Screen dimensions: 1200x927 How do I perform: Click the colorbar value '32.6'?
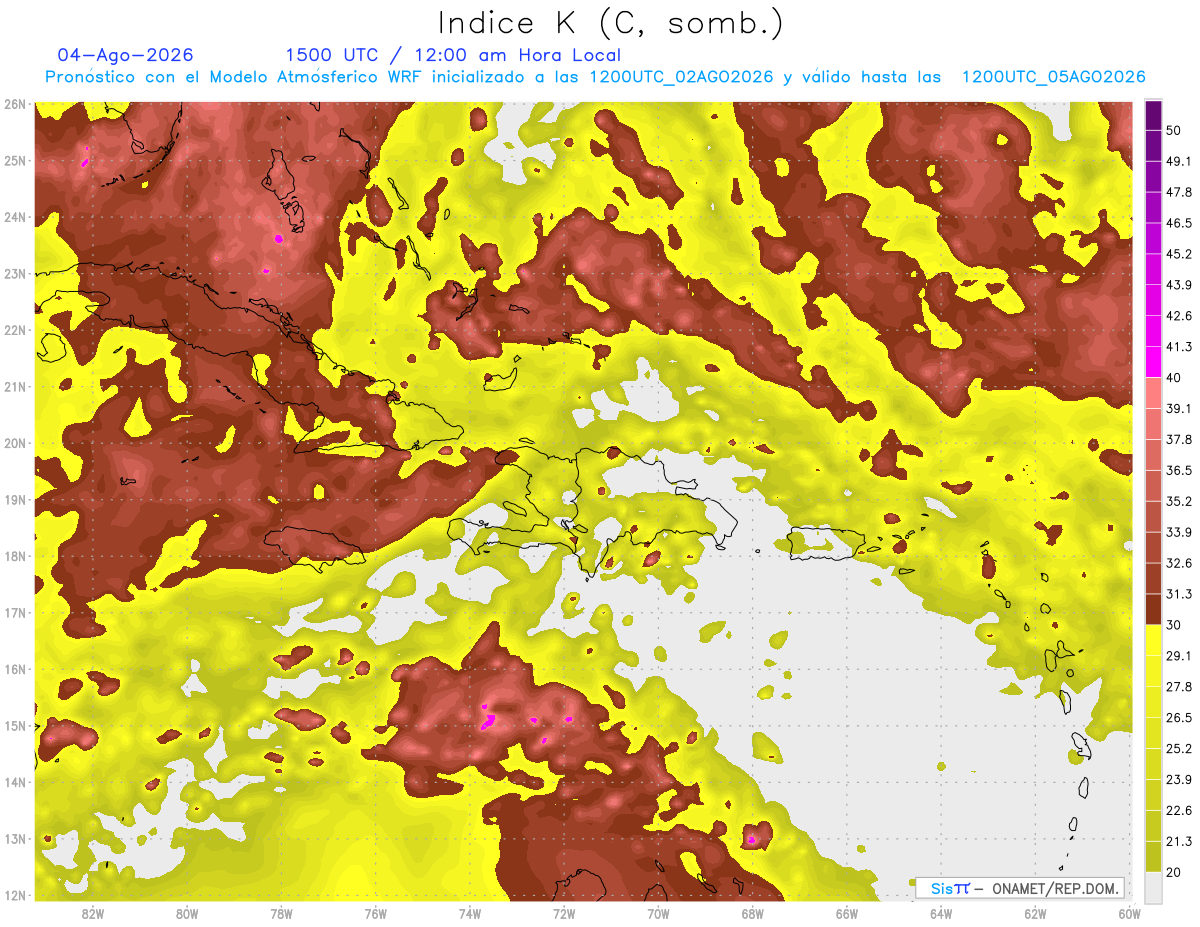tap(1178, 563)
